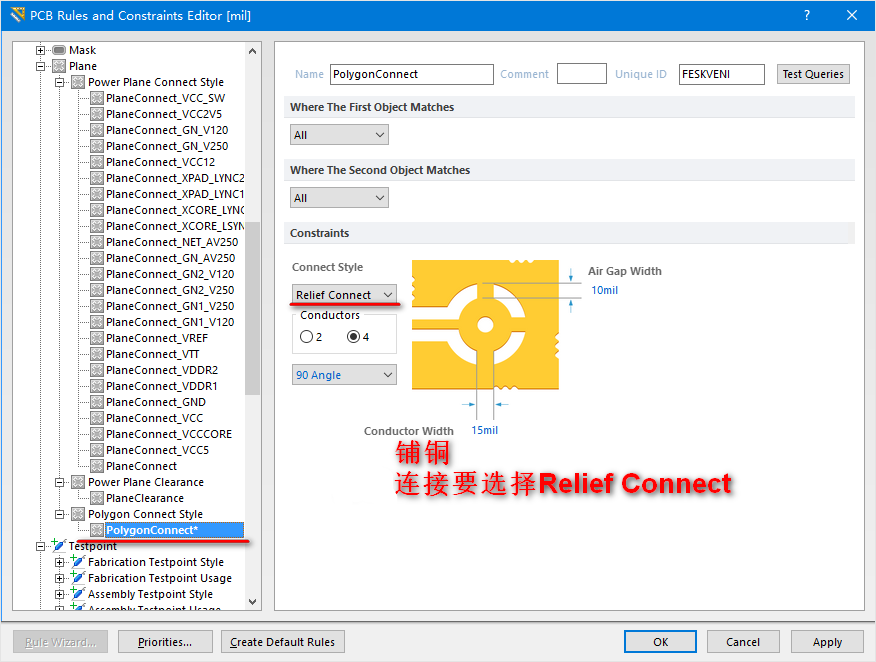Click the Plane category icon
Screen dimensions: 876x662
(x=59, y=66)
